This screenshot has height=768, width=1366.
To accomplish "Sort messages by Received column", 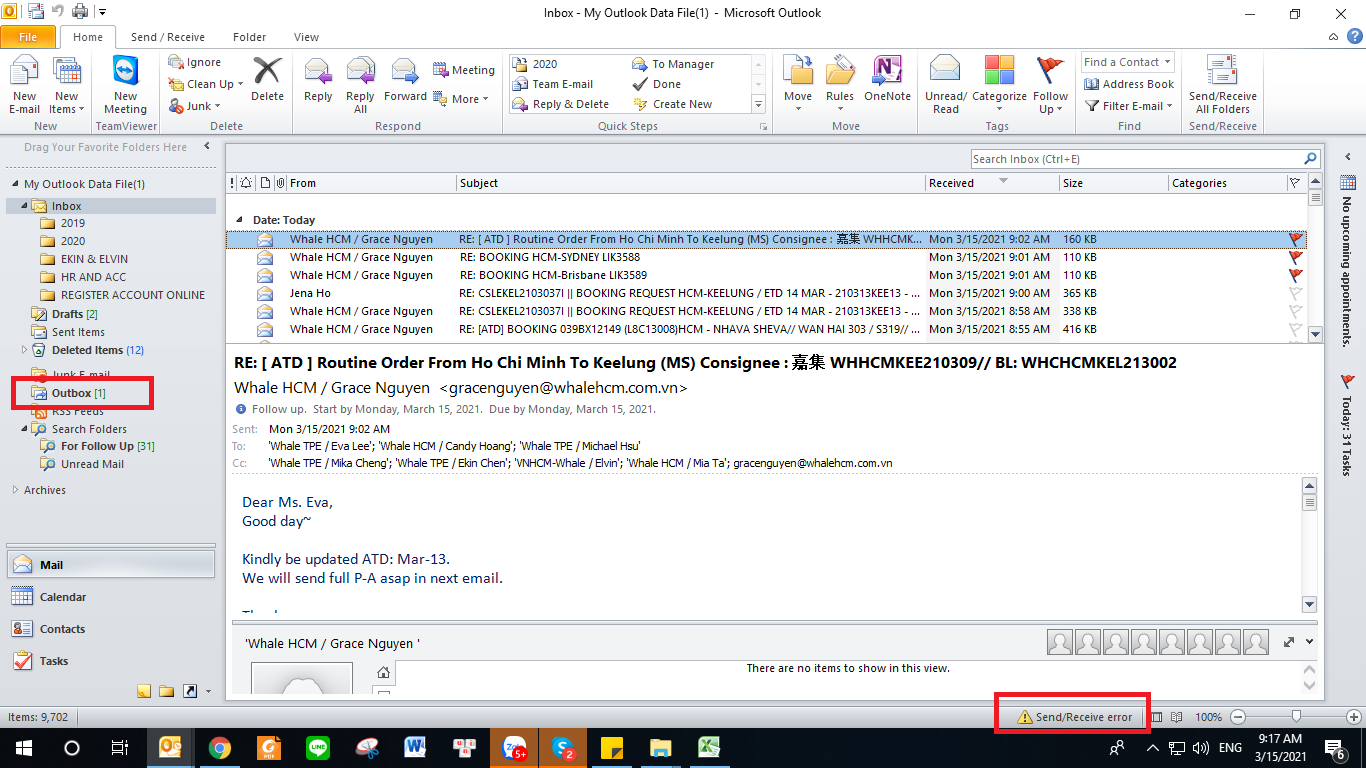I will (991, 183).
